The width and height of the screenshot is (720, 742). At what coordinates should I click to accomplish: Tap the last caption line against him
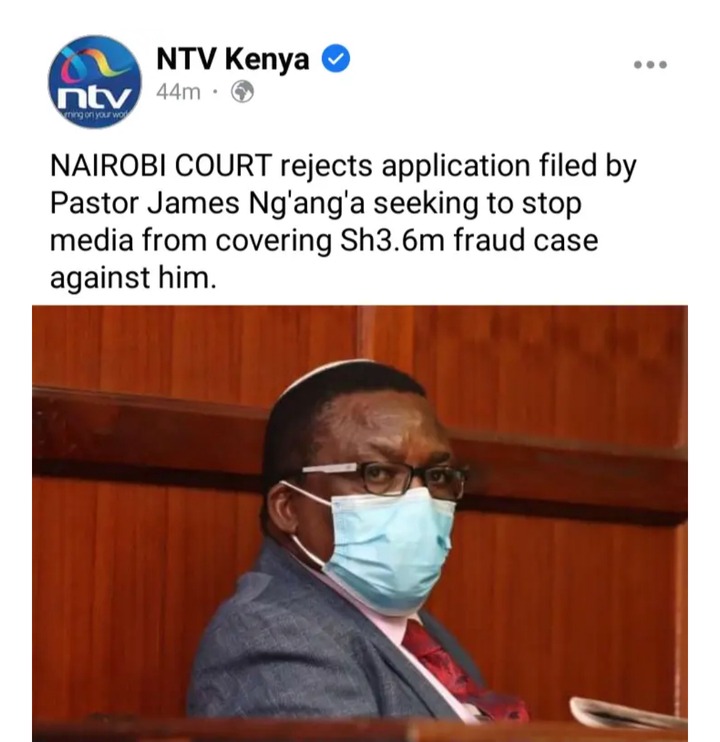click(x=133, y=278)
